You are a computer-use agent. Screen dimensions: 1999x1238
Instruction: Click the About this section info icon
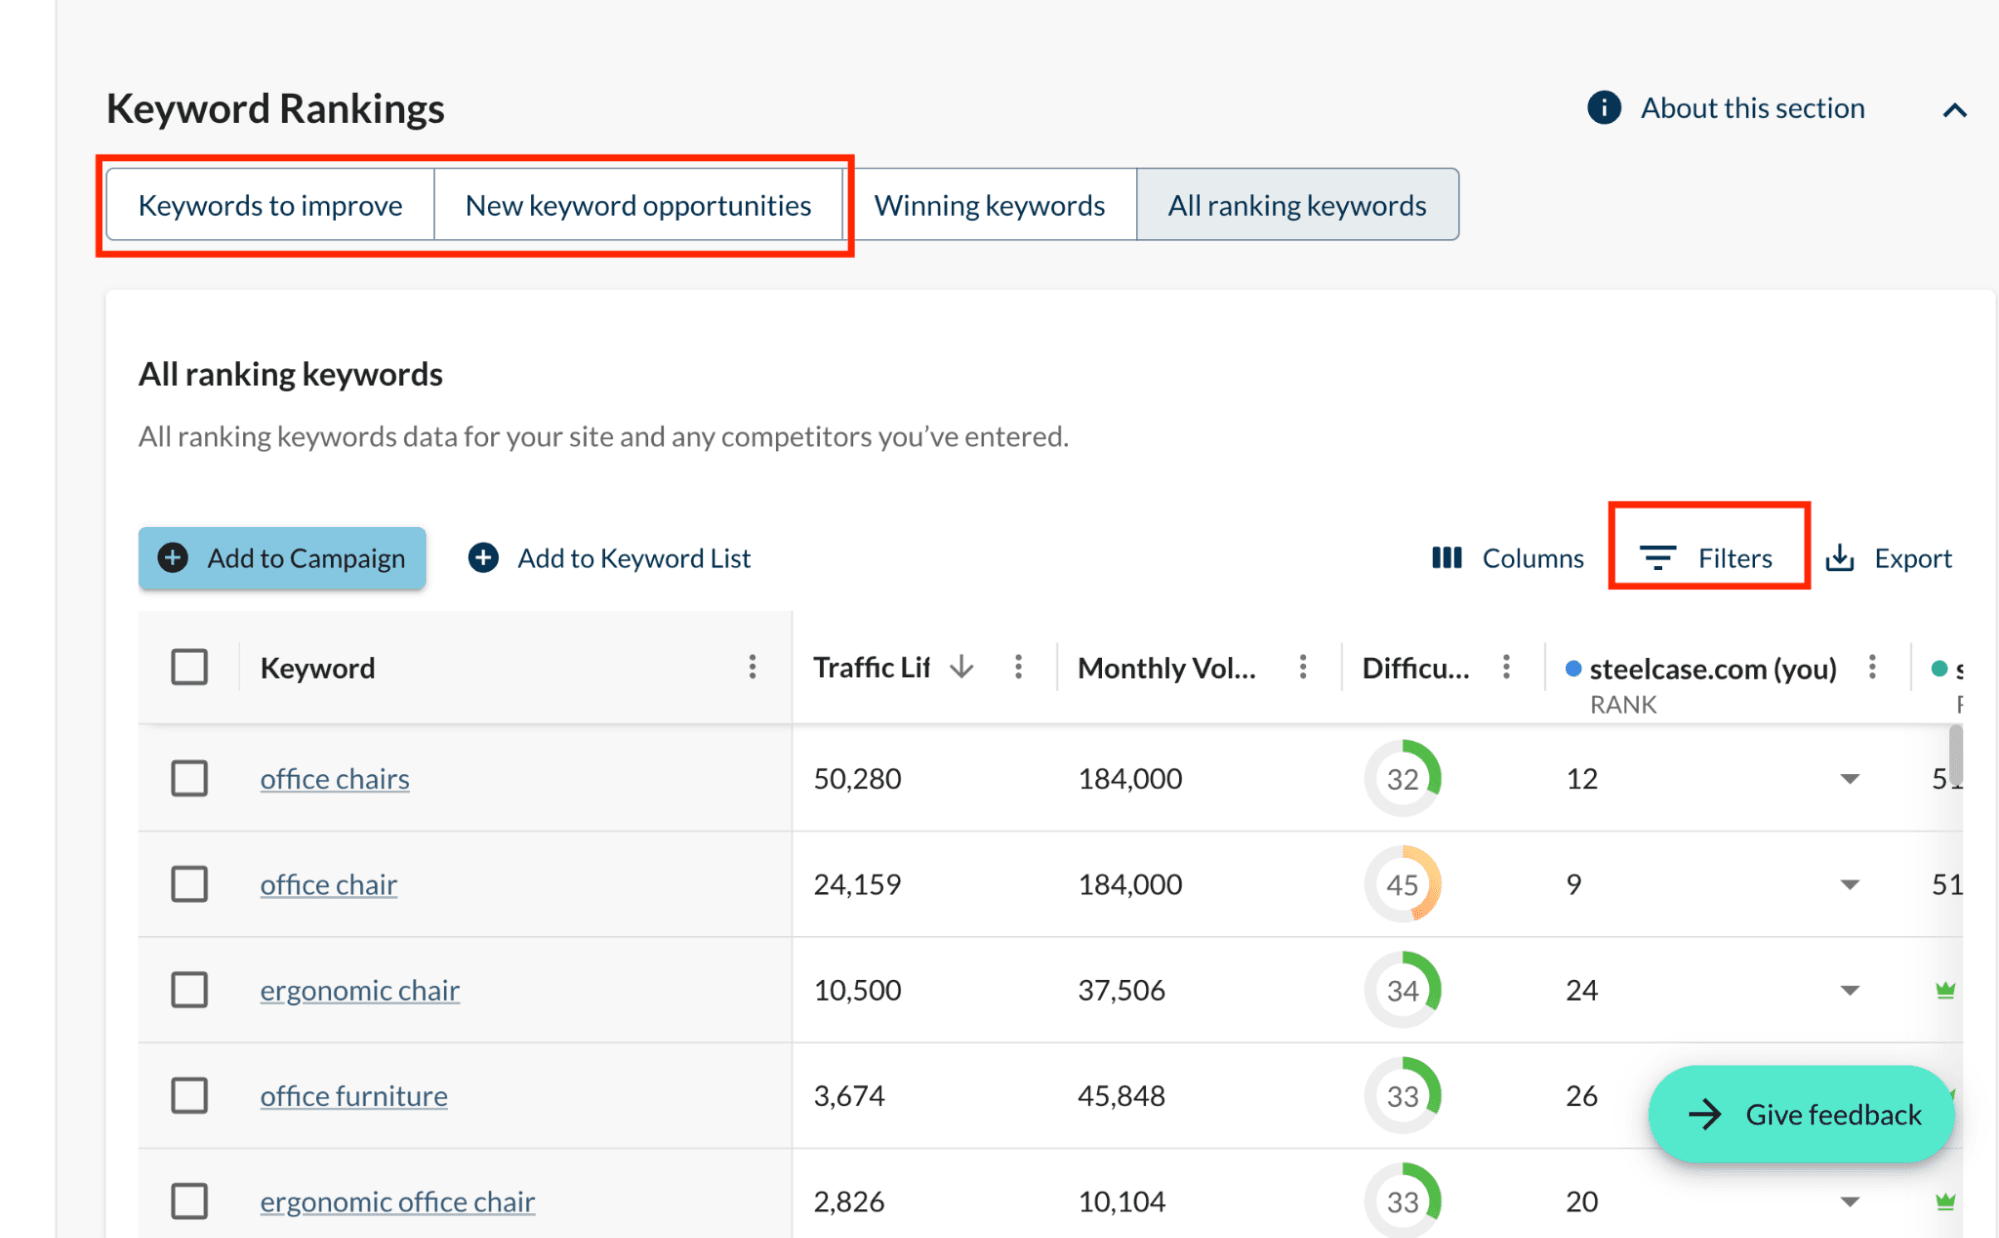1603,108
